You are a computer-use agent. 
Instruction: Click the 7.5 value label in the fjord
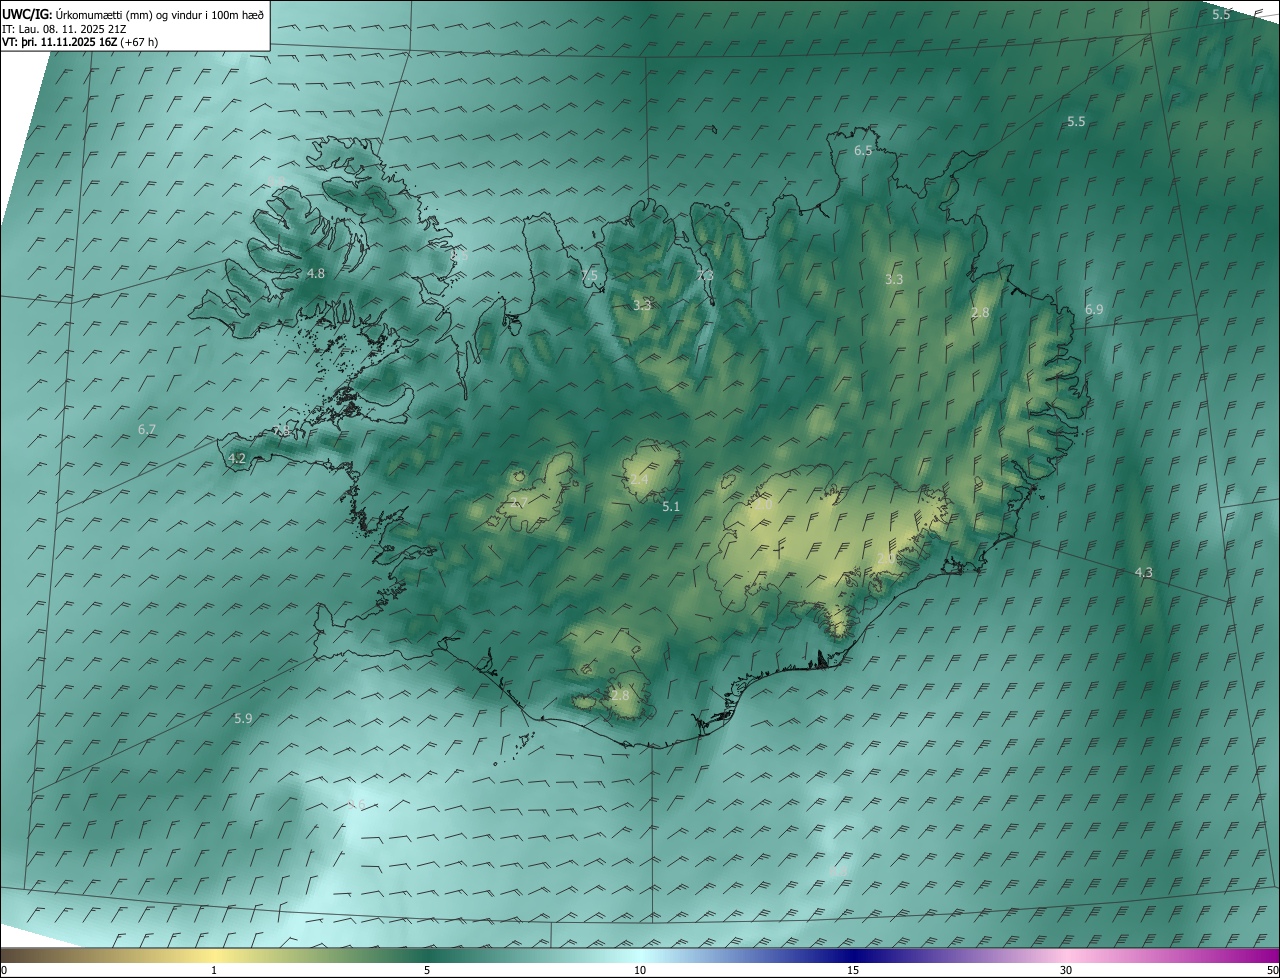pos(589,275)
